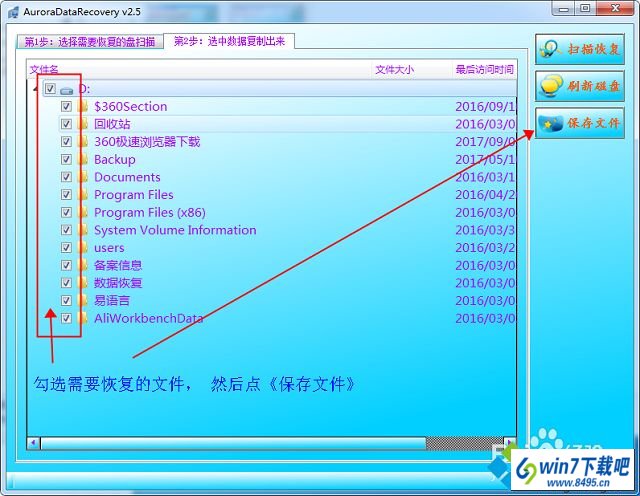
Task: Switch to 第1步 选择需要恢复的盘扫描 tab
Action: 90,42
